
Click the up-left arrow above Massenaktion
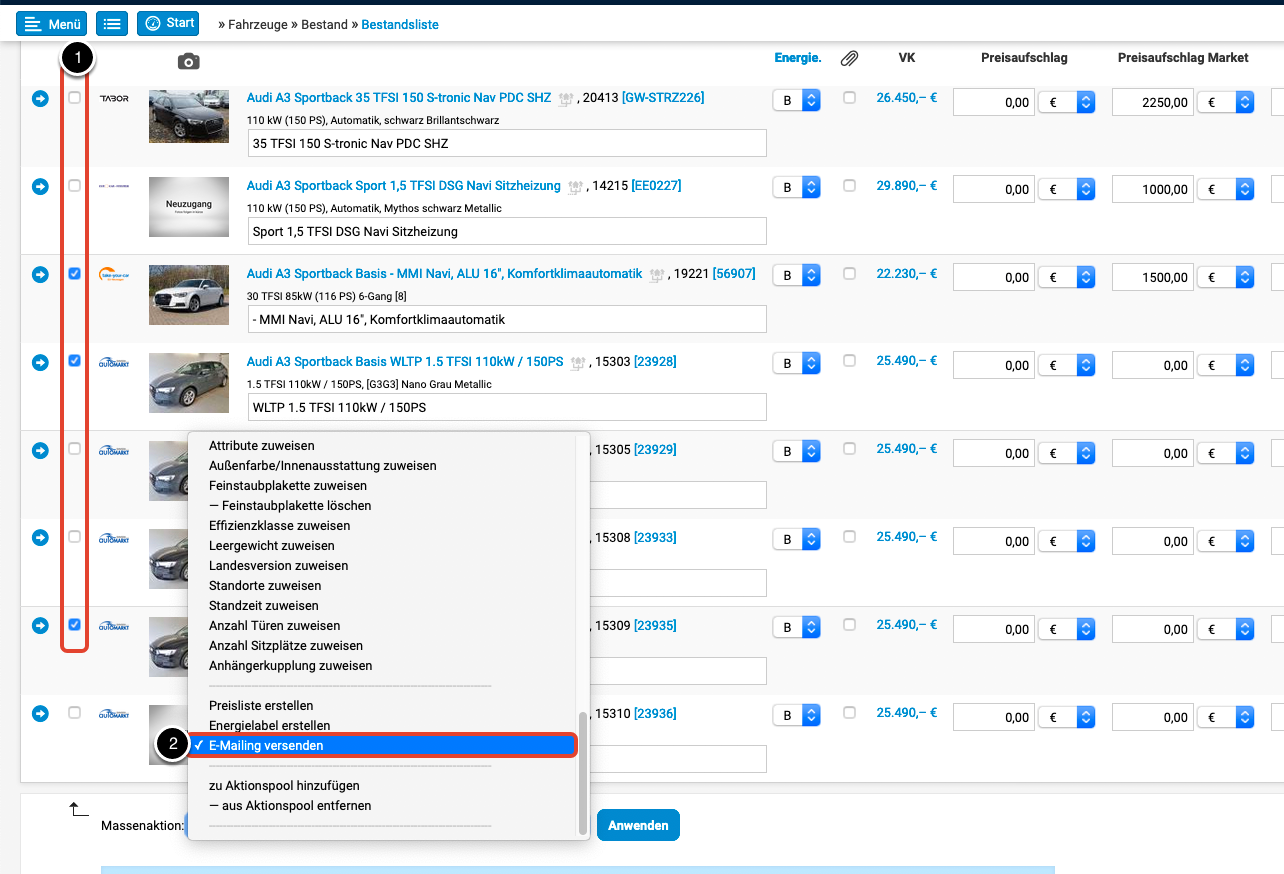[79, 809]
